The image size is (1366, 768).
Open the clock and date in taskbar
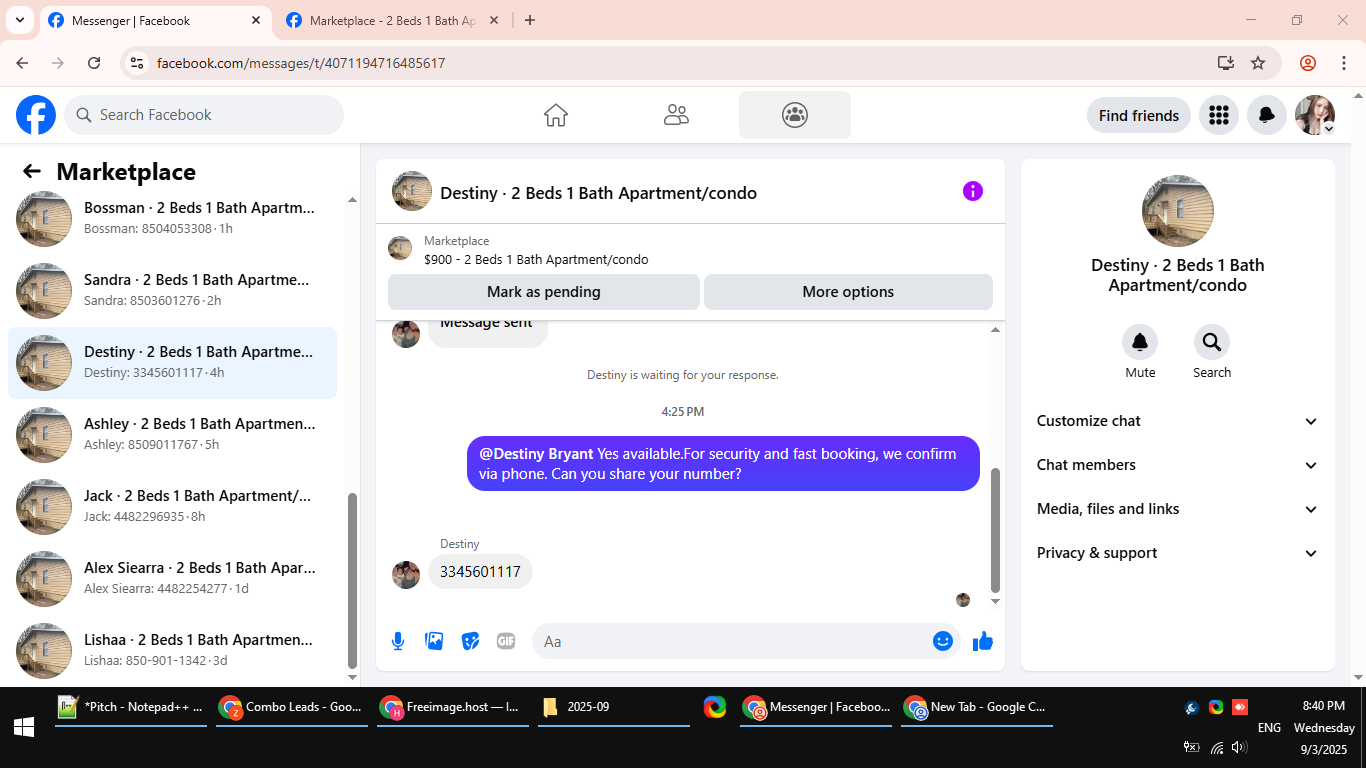click(1324, 727)
